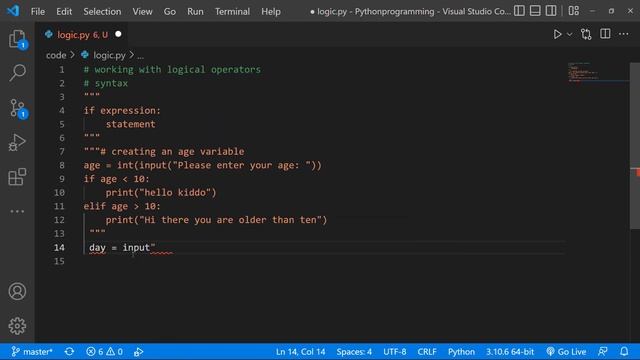Open the Manage settings gear
The width and height of the screenshot is (640, 360).
[17, 326]
